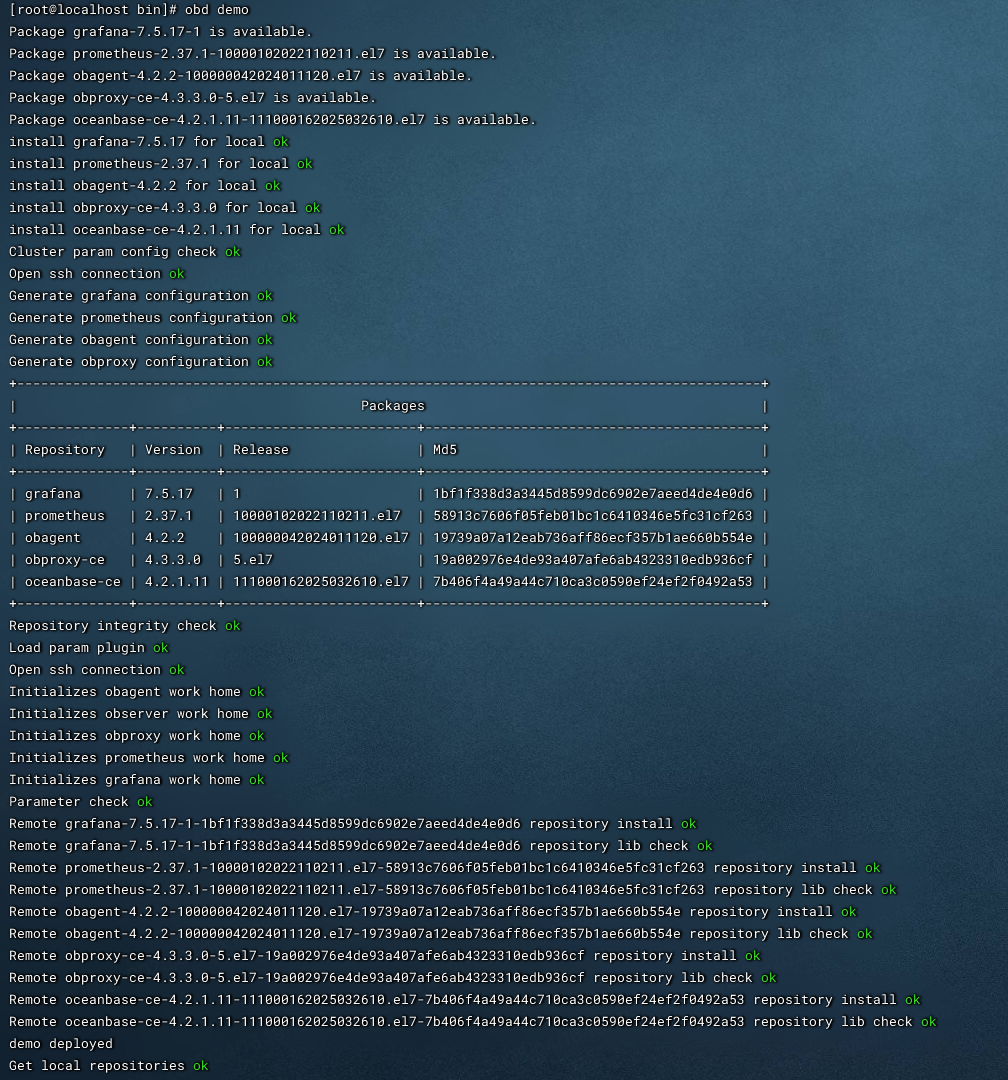Click "Package obproxy-ce-4.3.3.0-5.el7 is available."
The height and width of the screenshot is (1080, 1008).
click(x=192, y=98)
